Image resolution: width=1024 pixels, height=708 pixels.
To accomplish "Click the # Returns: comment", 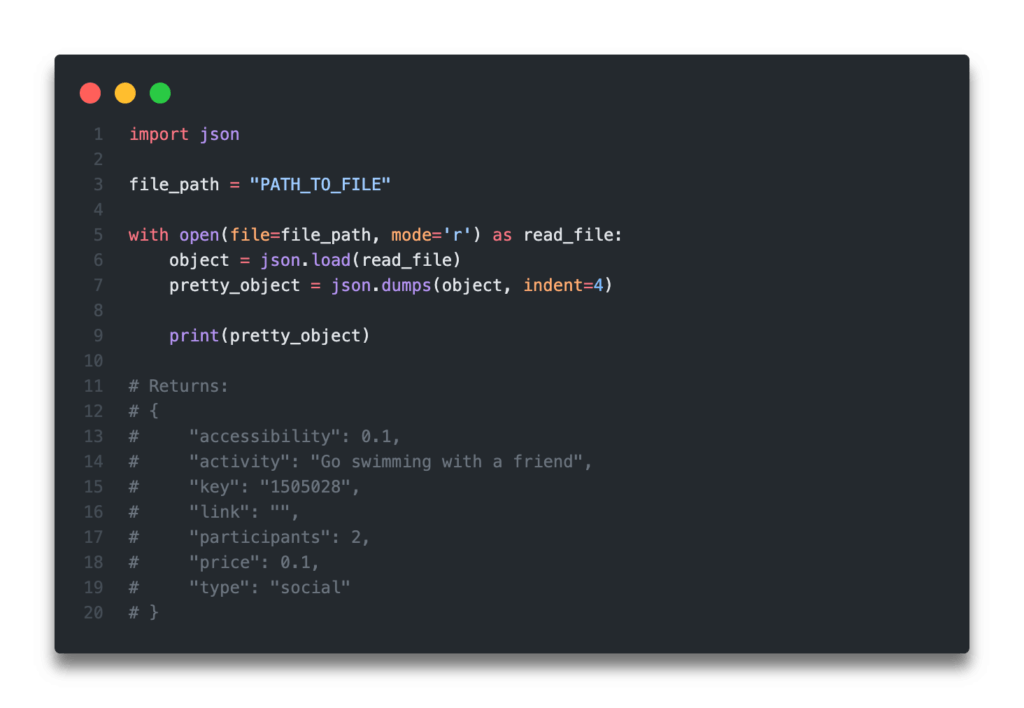I will [x=178, y=386].
